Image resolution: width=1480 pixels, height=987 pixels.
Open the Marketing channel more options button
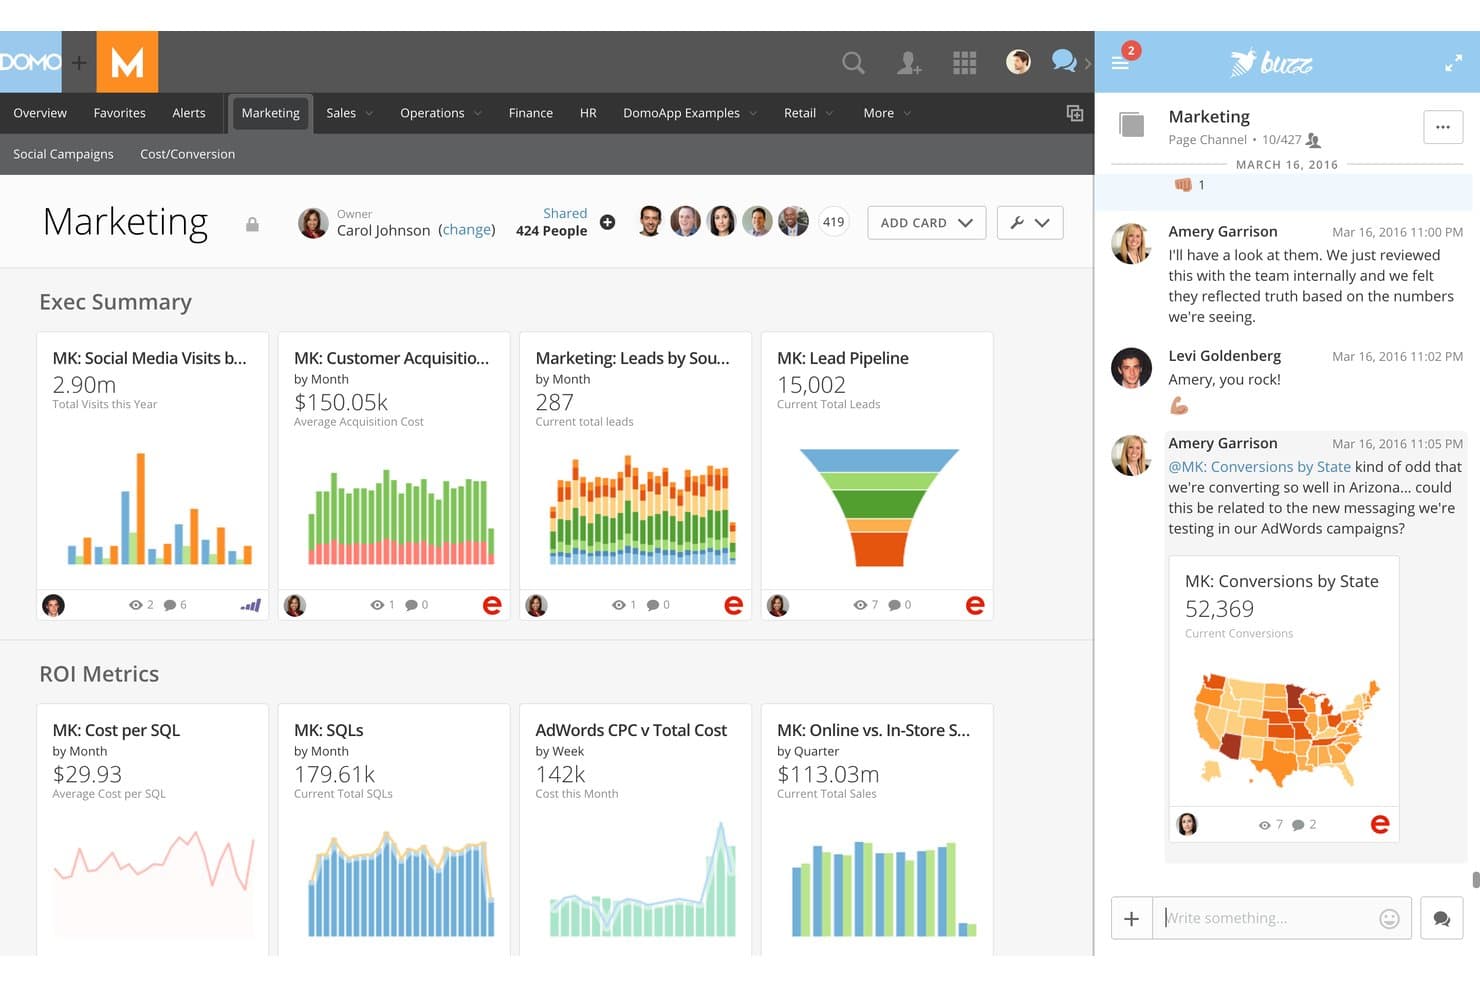tap(1443, 127)
